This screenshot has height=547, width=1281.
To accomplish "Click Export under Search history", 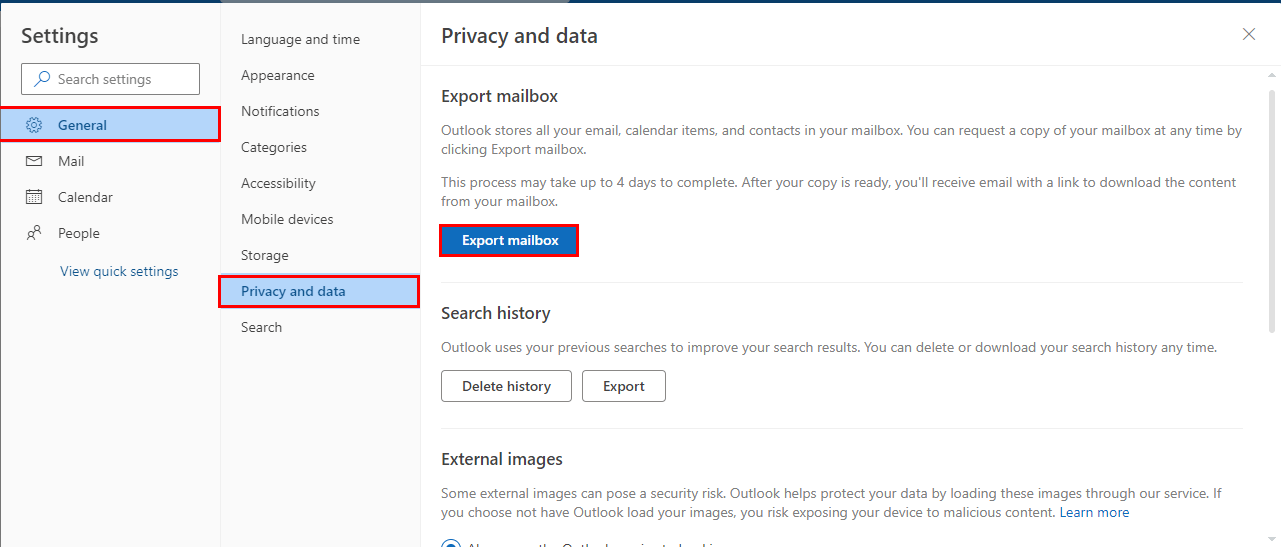I will pyautogui.click(x=623, y=386).
